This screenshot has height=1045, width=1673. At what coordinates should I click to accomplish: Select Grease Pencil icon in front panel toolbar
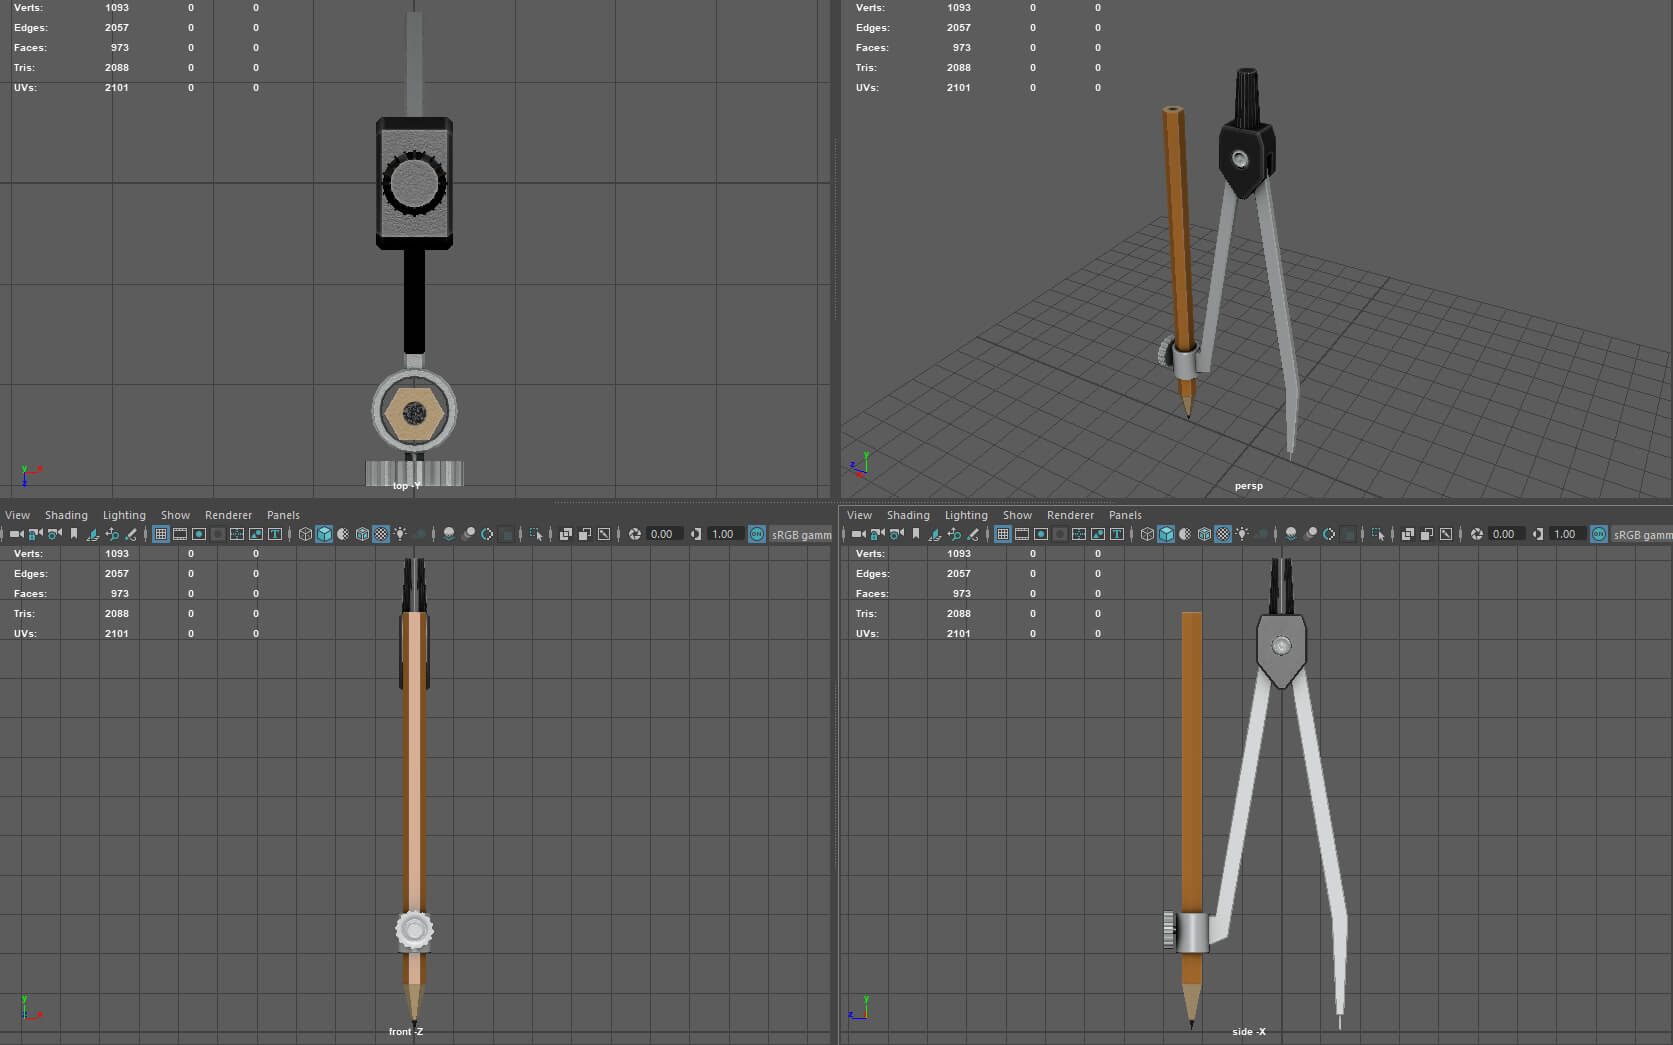coord(130,534)
